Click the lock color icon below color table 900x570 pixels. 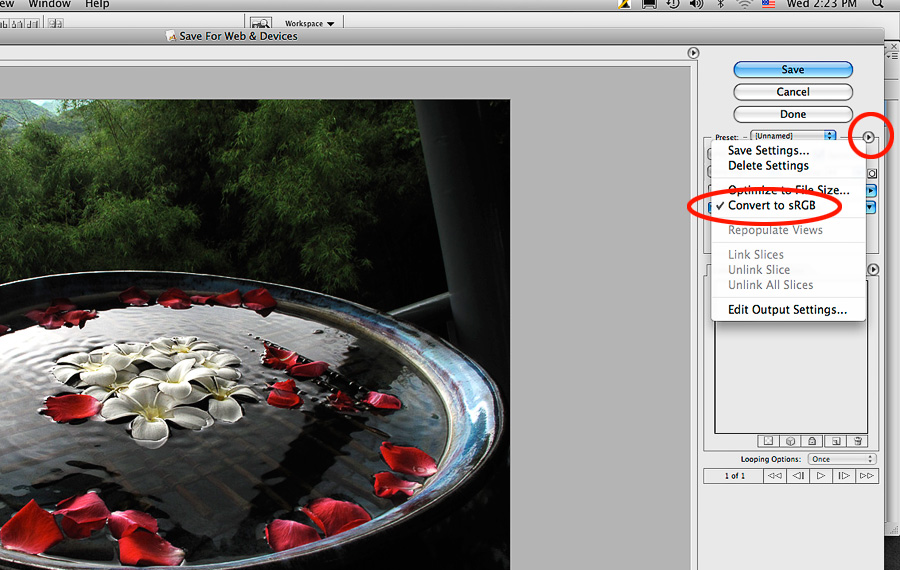click(x=813, y=441)
